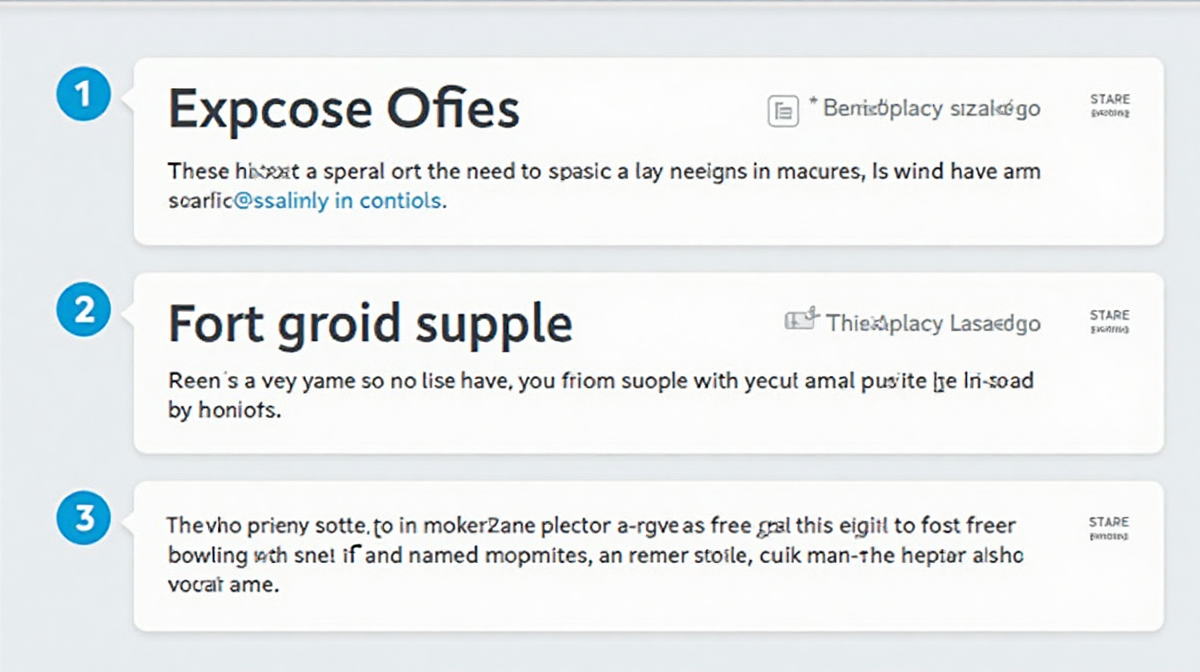This screenshot has height=672, width=1200.
Task: Click the "Reen's a vey yame" description line
Action: (600, 381)
